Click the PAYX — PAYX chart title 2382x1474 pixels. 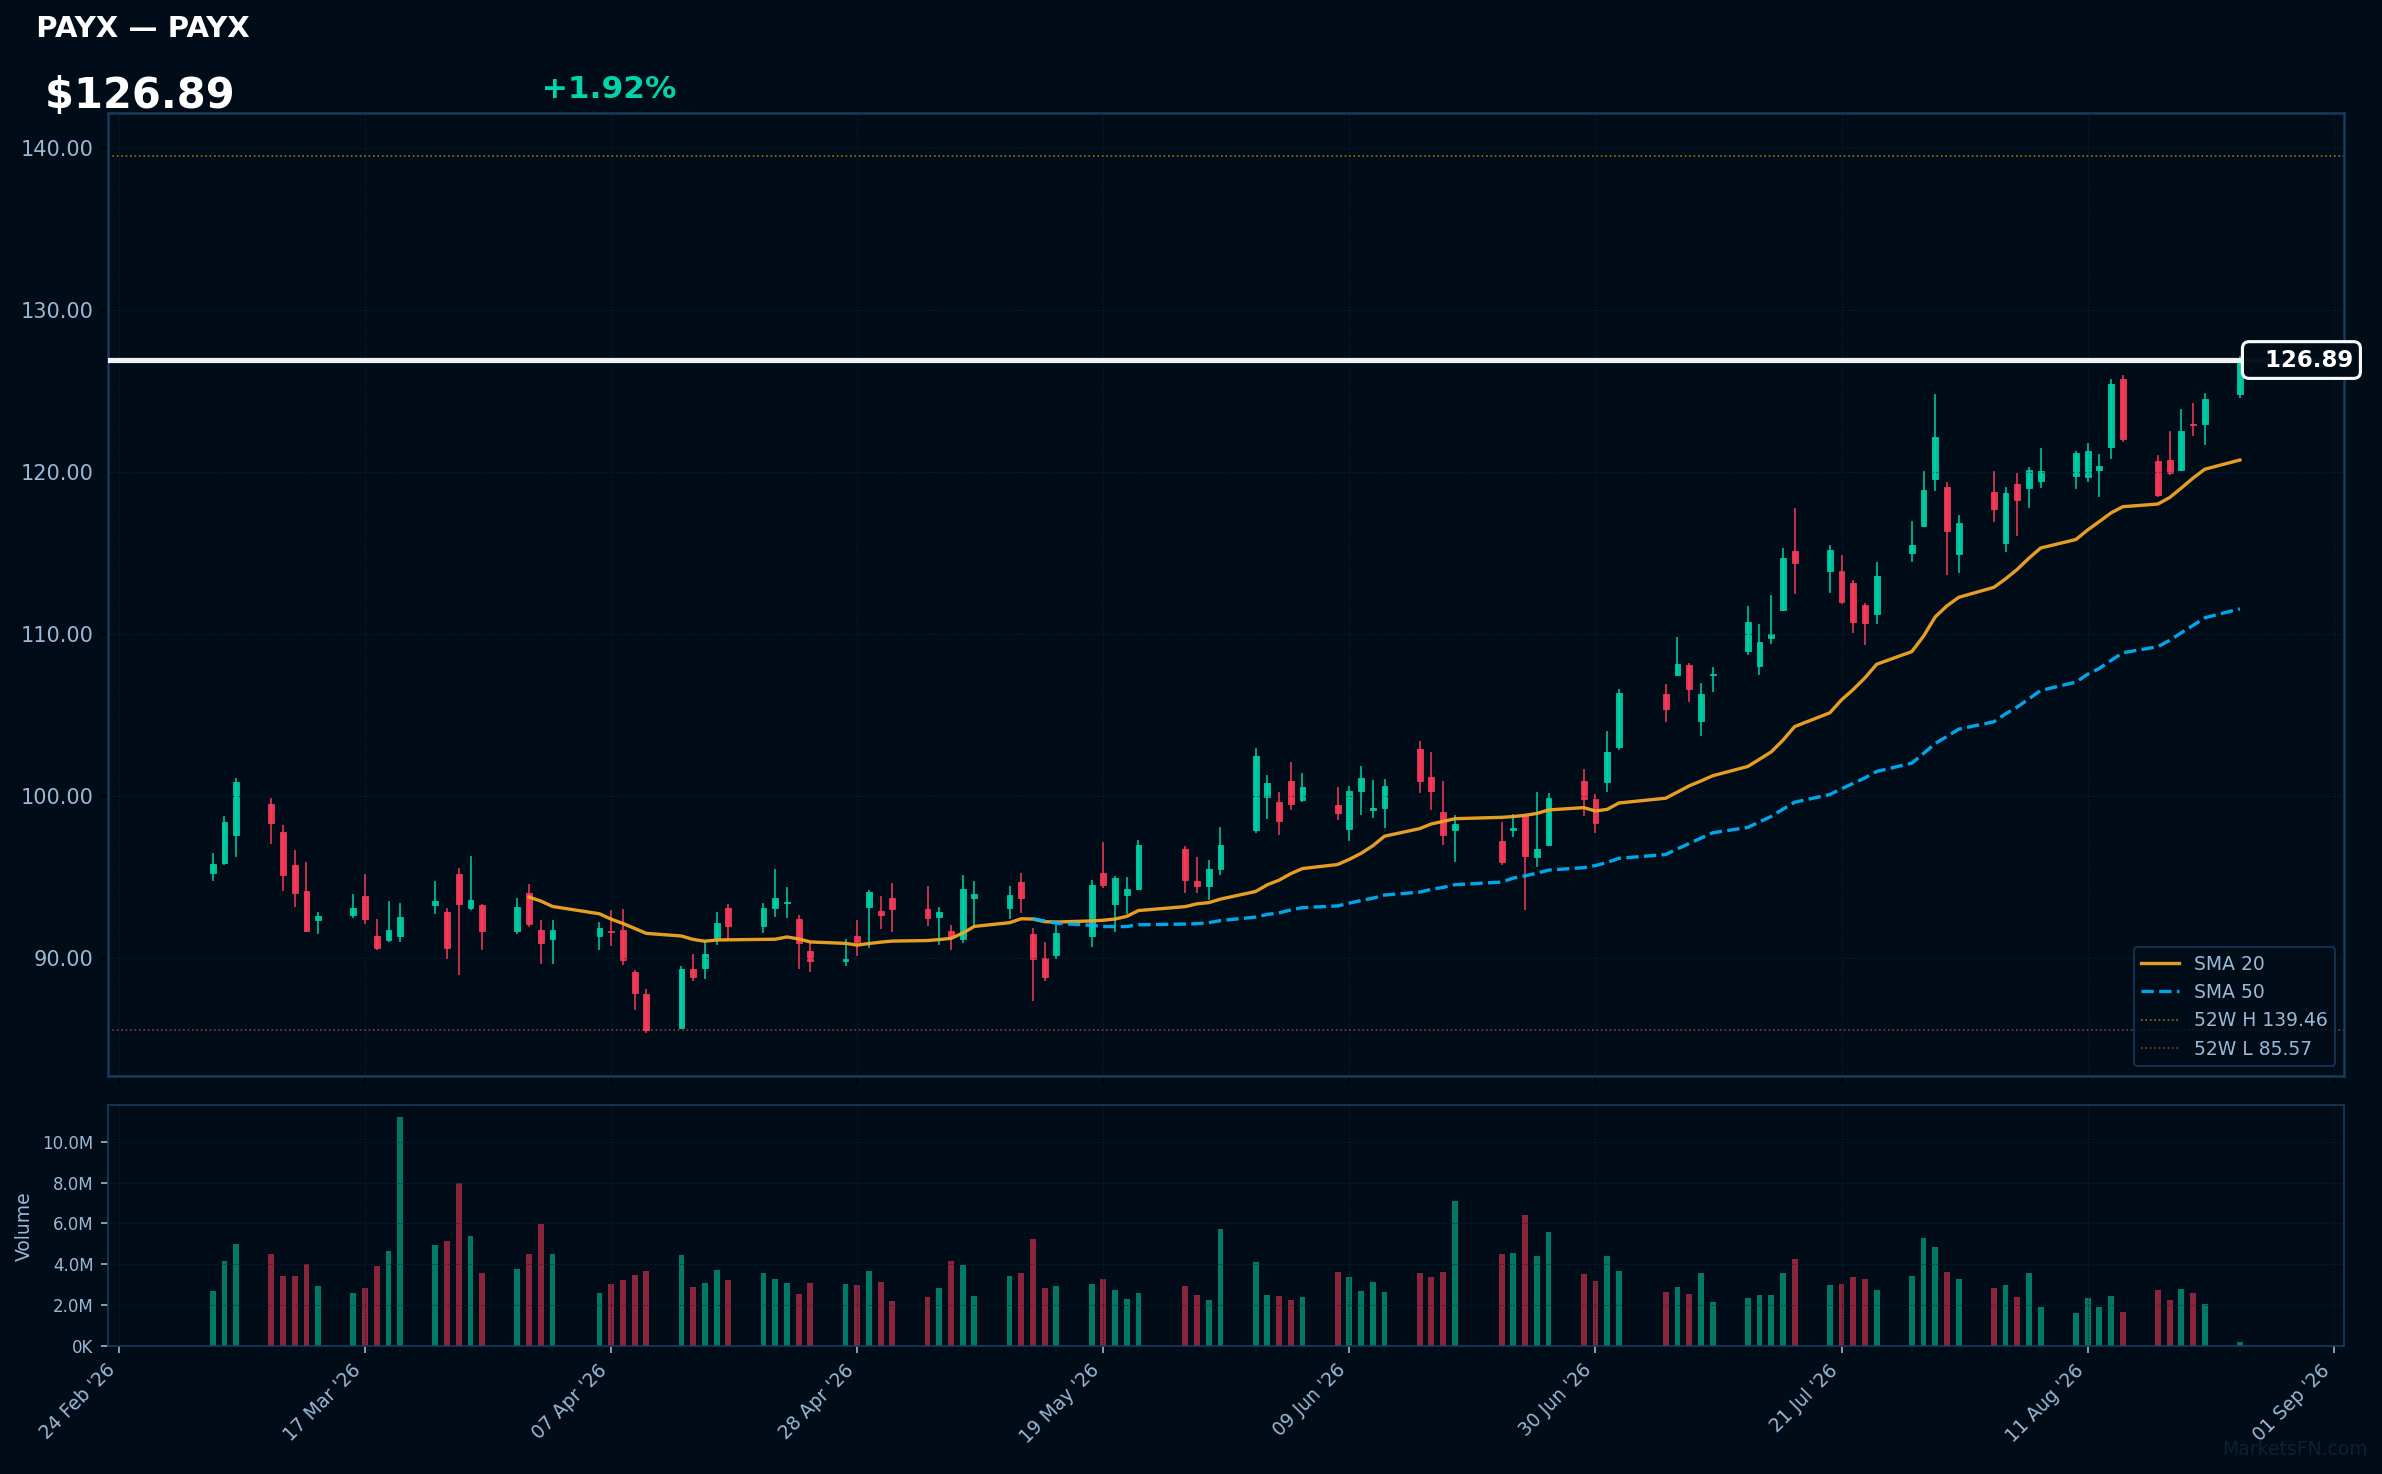click(x=143, y=27)
